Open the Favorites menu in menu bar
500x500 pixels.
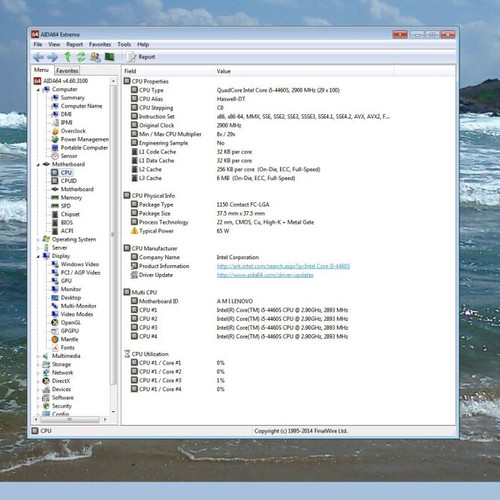[x=100, y=44]
